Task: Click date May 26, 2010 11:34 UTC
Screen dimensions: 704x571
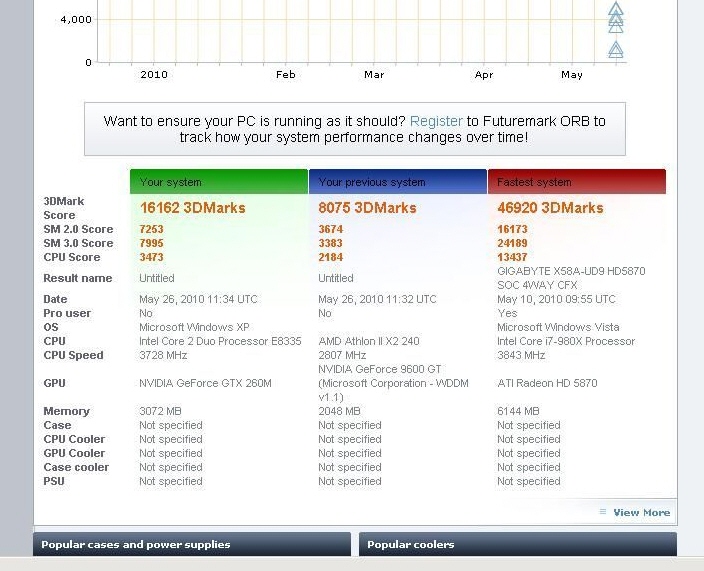Action: [198, 299]
